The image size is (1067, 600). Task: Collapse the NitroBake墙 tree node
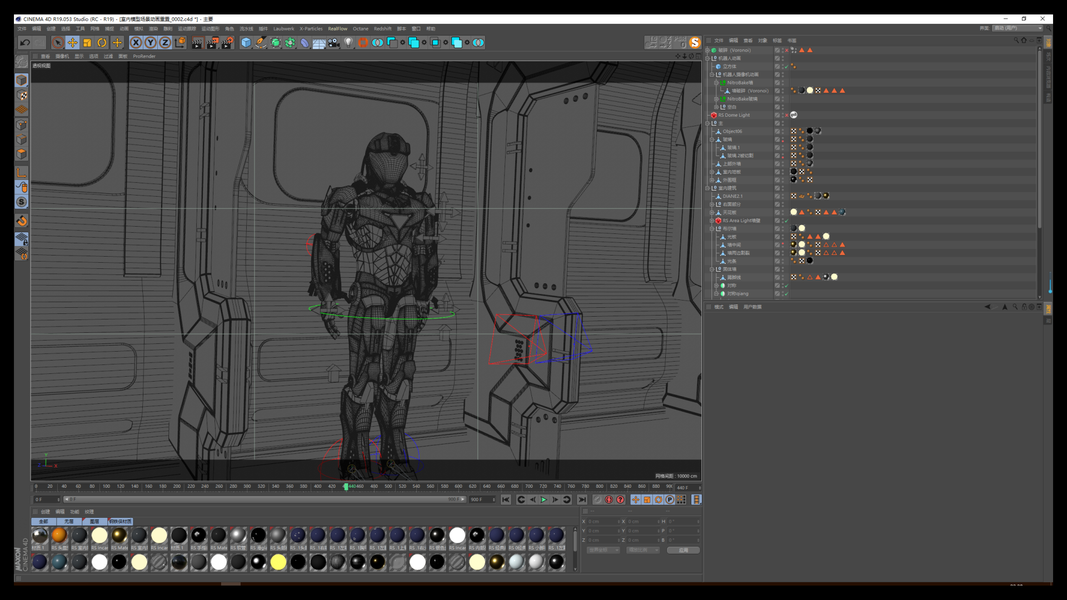coord(717,82)
